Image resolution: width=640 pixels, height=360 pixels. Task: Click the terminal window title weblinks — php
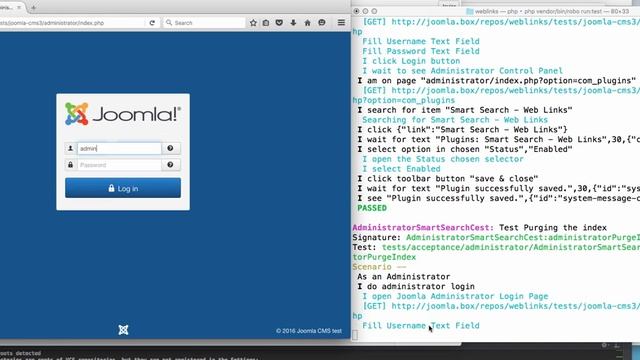[547, 11]
